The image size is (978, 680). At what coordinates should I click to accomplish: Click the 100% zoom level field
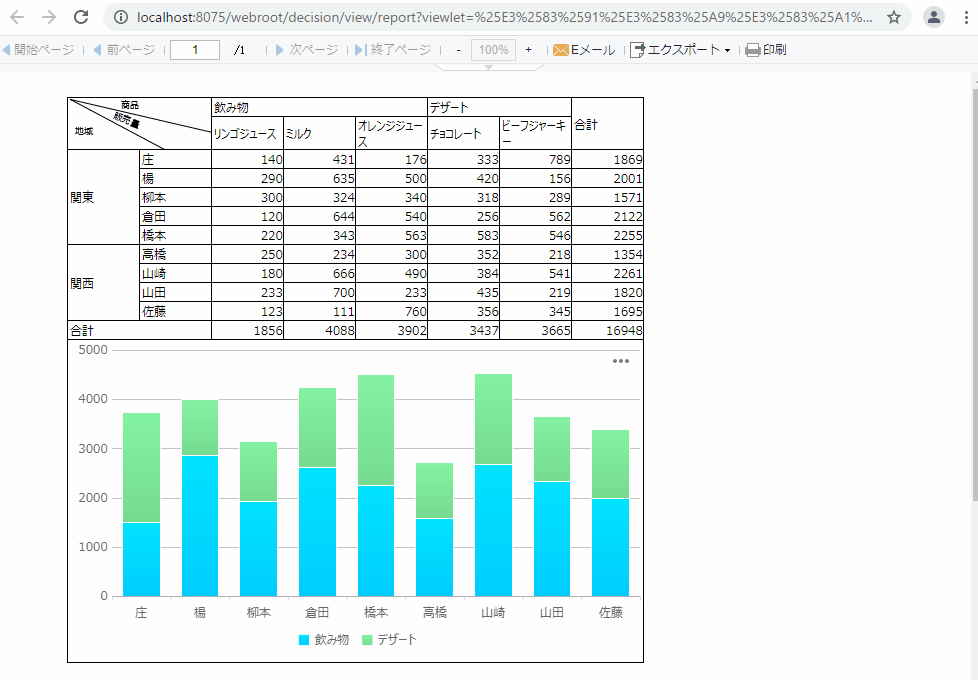[492, 50]
